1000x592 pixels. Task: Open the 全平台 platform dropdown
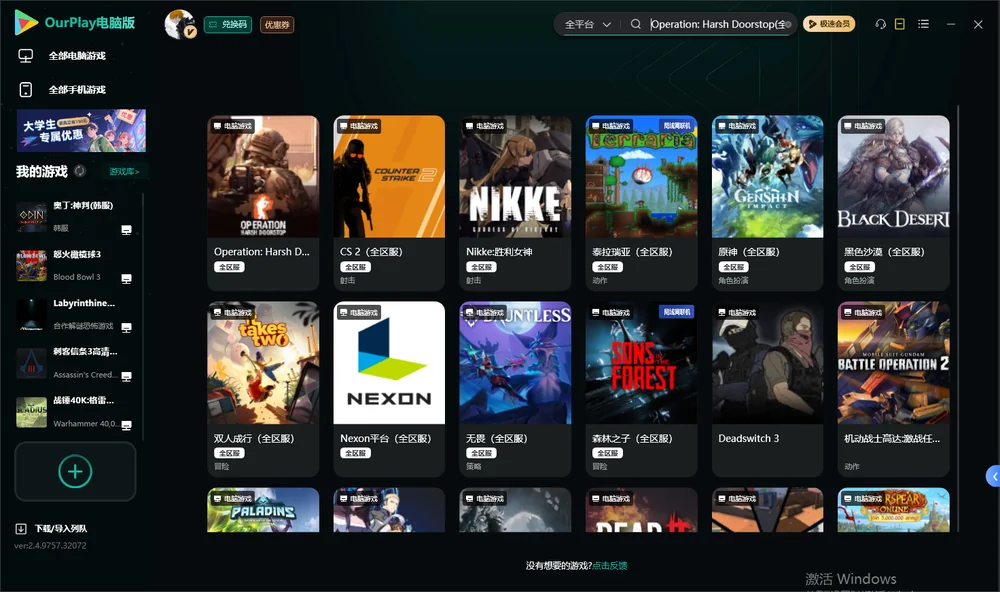point(587,24)
